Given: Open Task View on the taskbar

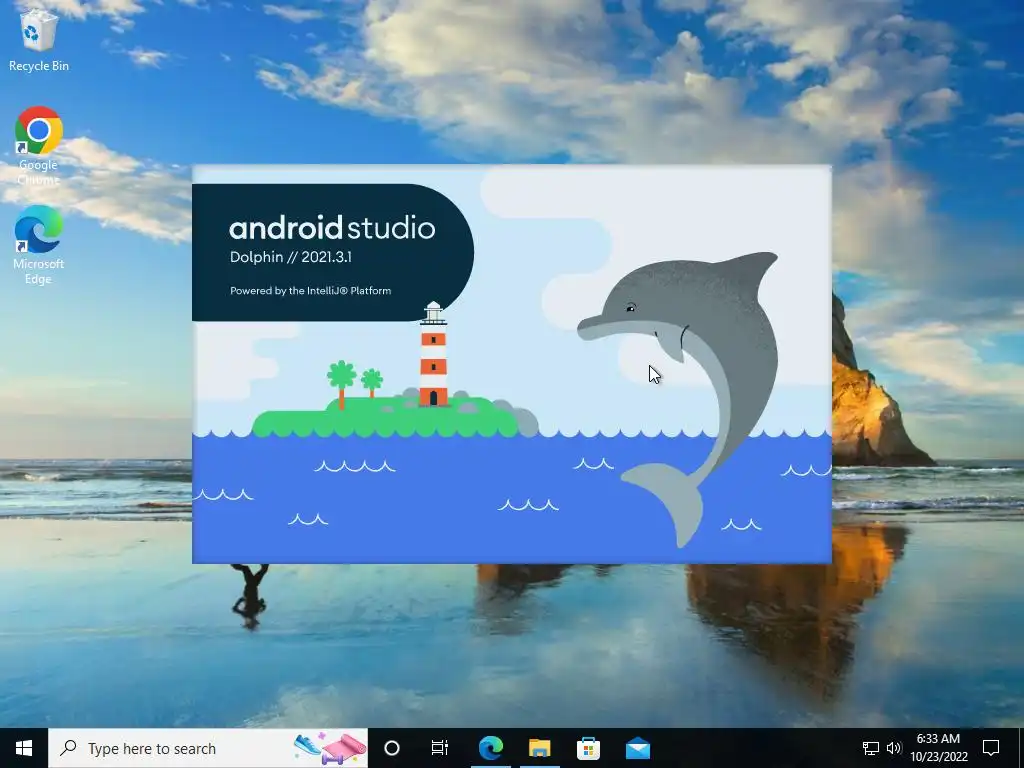Looking at the screenshot, I should [440, 748].
